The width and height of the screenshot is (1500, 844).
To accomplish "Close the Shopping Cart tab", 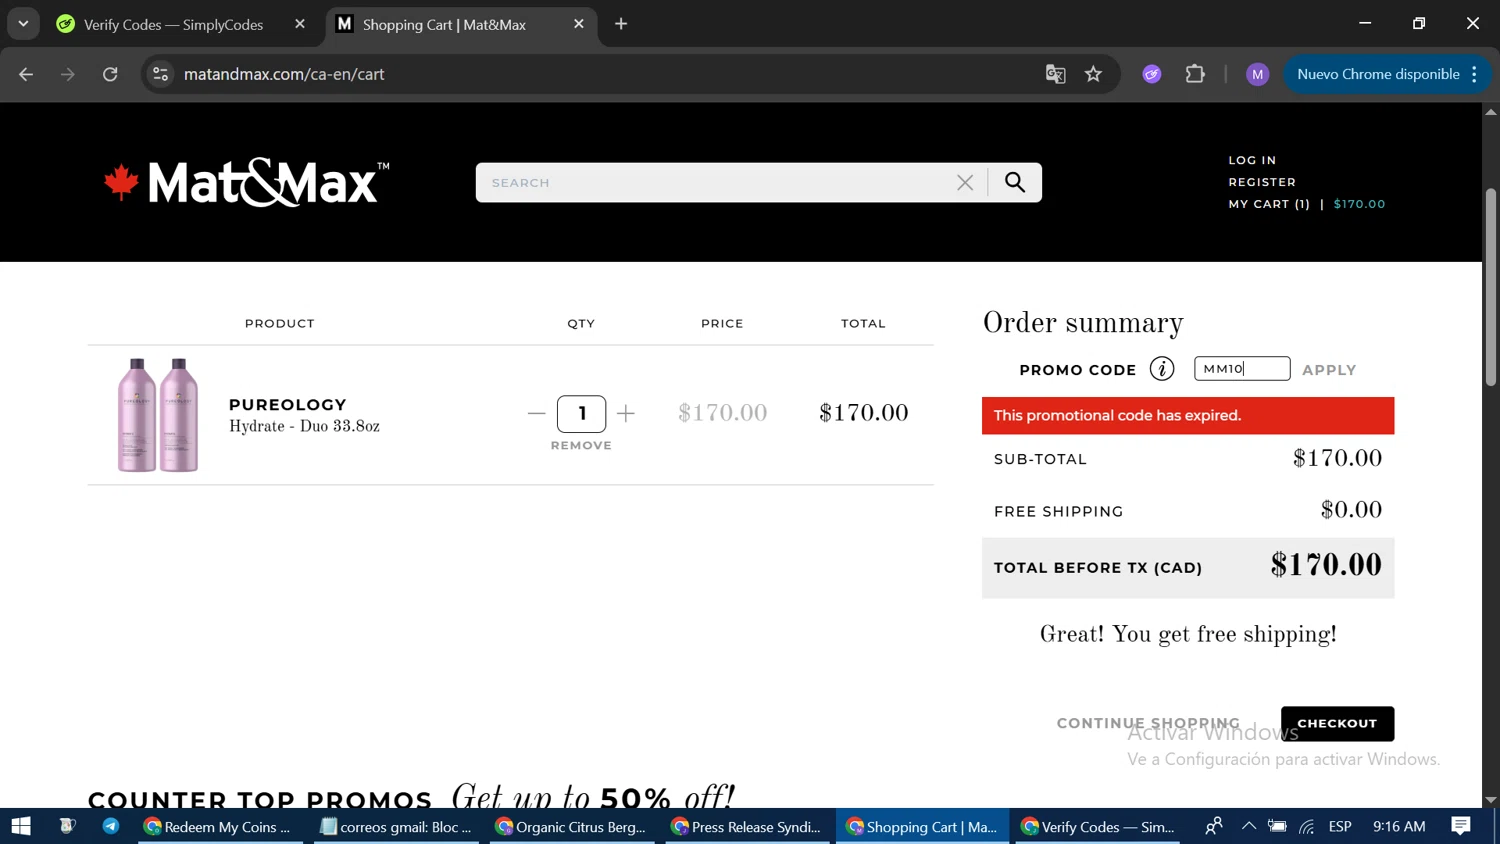I will [x=579, y=24].
